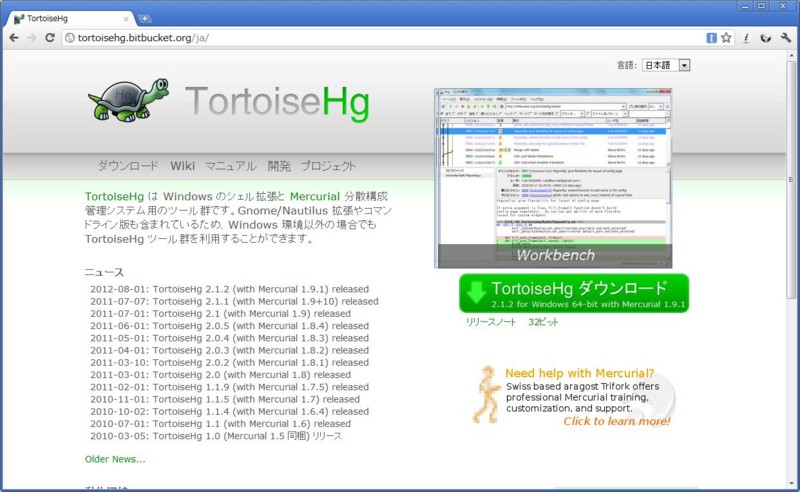Viewport: 800px width, 492px height.
Task: Open the Chrome wrench menu
Action: [x=786, y=38]
